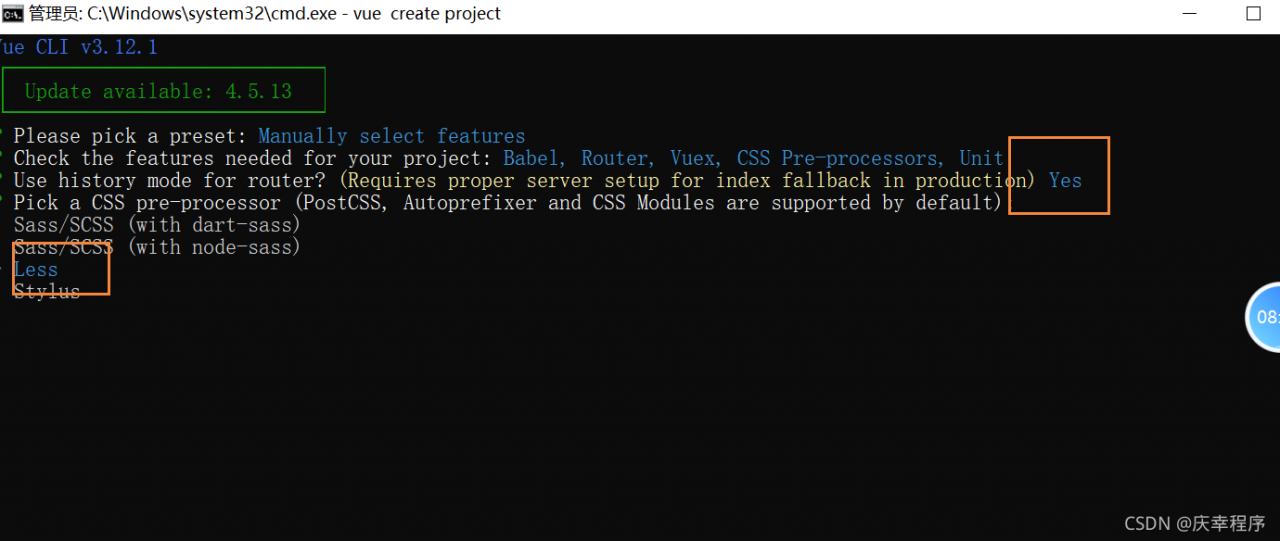Select the Sass/SCSS (with node-sass) option
The image size is (1280, 541).
[x=157, y=247]
